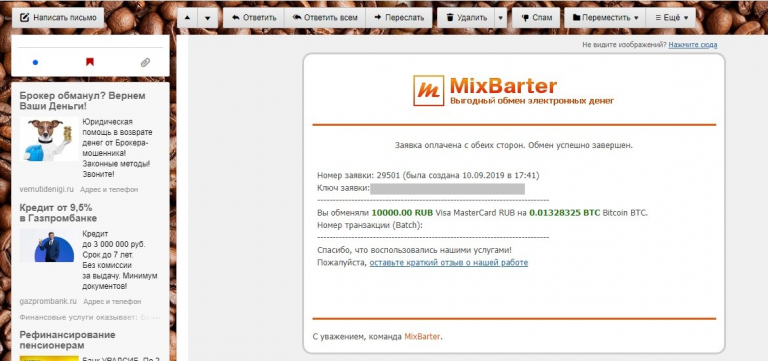The height and width of the screenshot is (361, 768).
Task: Compose a new letter with Написать письмо
Action: click(x=58, y=18)
